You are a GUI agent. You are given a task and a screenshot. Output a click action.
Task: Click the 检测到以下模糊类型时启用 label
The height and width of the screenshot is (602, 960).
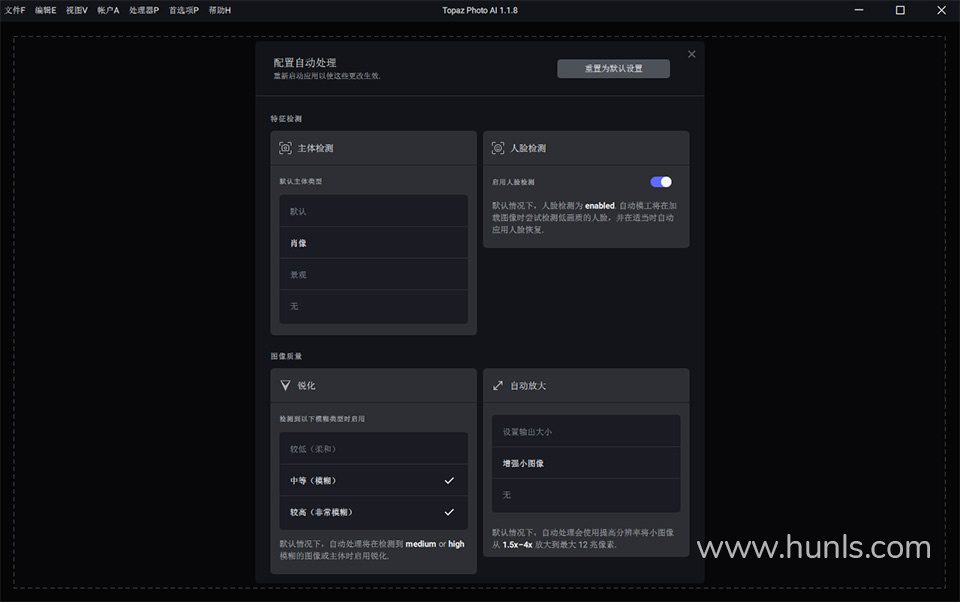tap(323, 419)
